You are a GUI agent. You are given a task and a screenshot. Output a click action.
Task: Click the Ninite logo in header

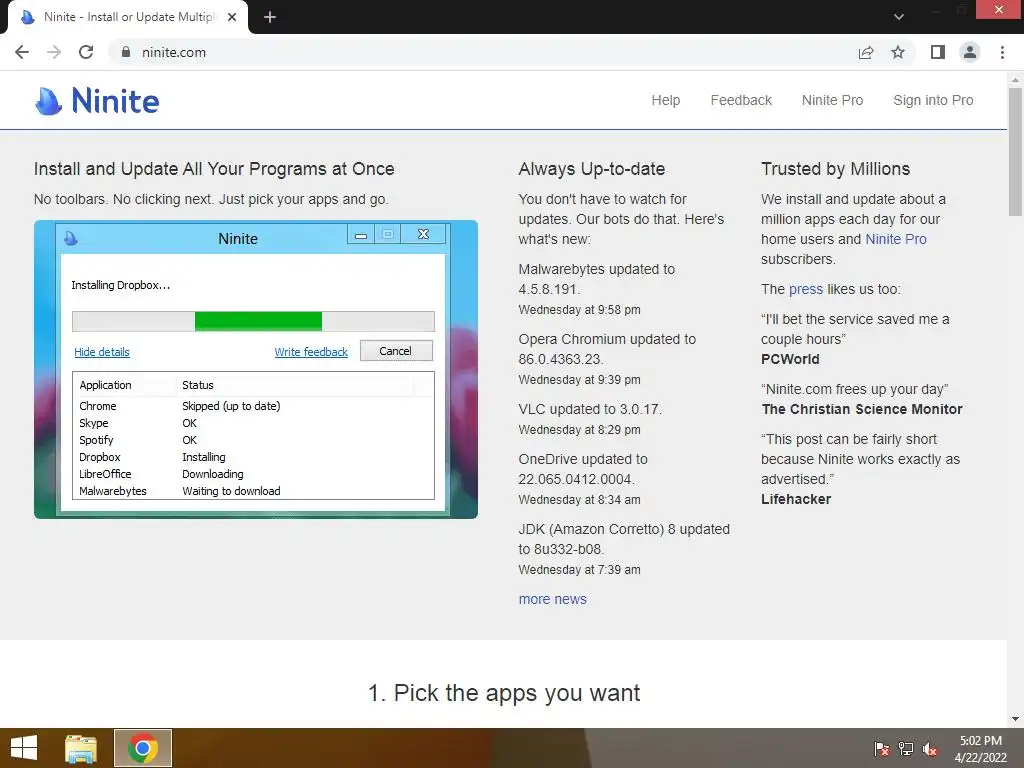pos(97,101)
